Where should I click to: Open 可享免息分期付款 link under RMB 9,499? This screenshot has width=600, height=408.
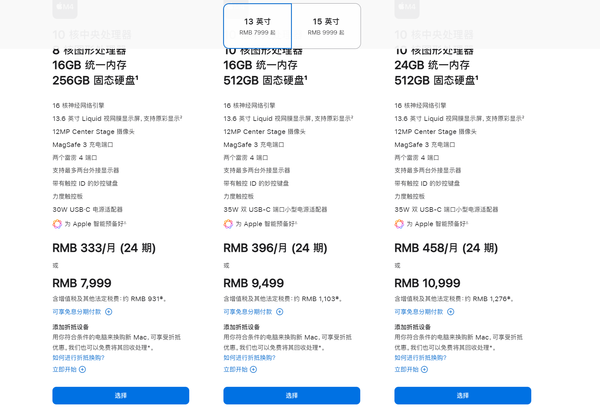click(x=248, y=312)
